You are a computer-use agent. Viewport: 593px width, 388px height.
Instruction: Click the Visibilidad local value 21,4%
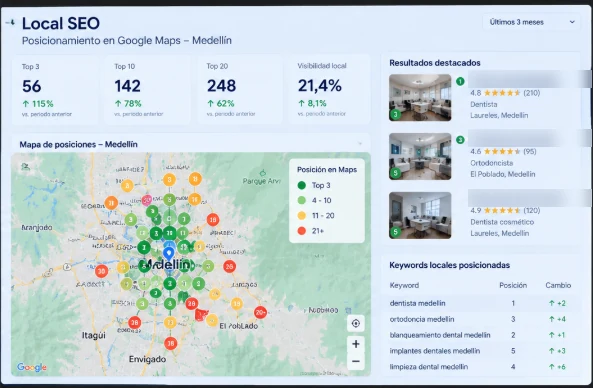320,85
